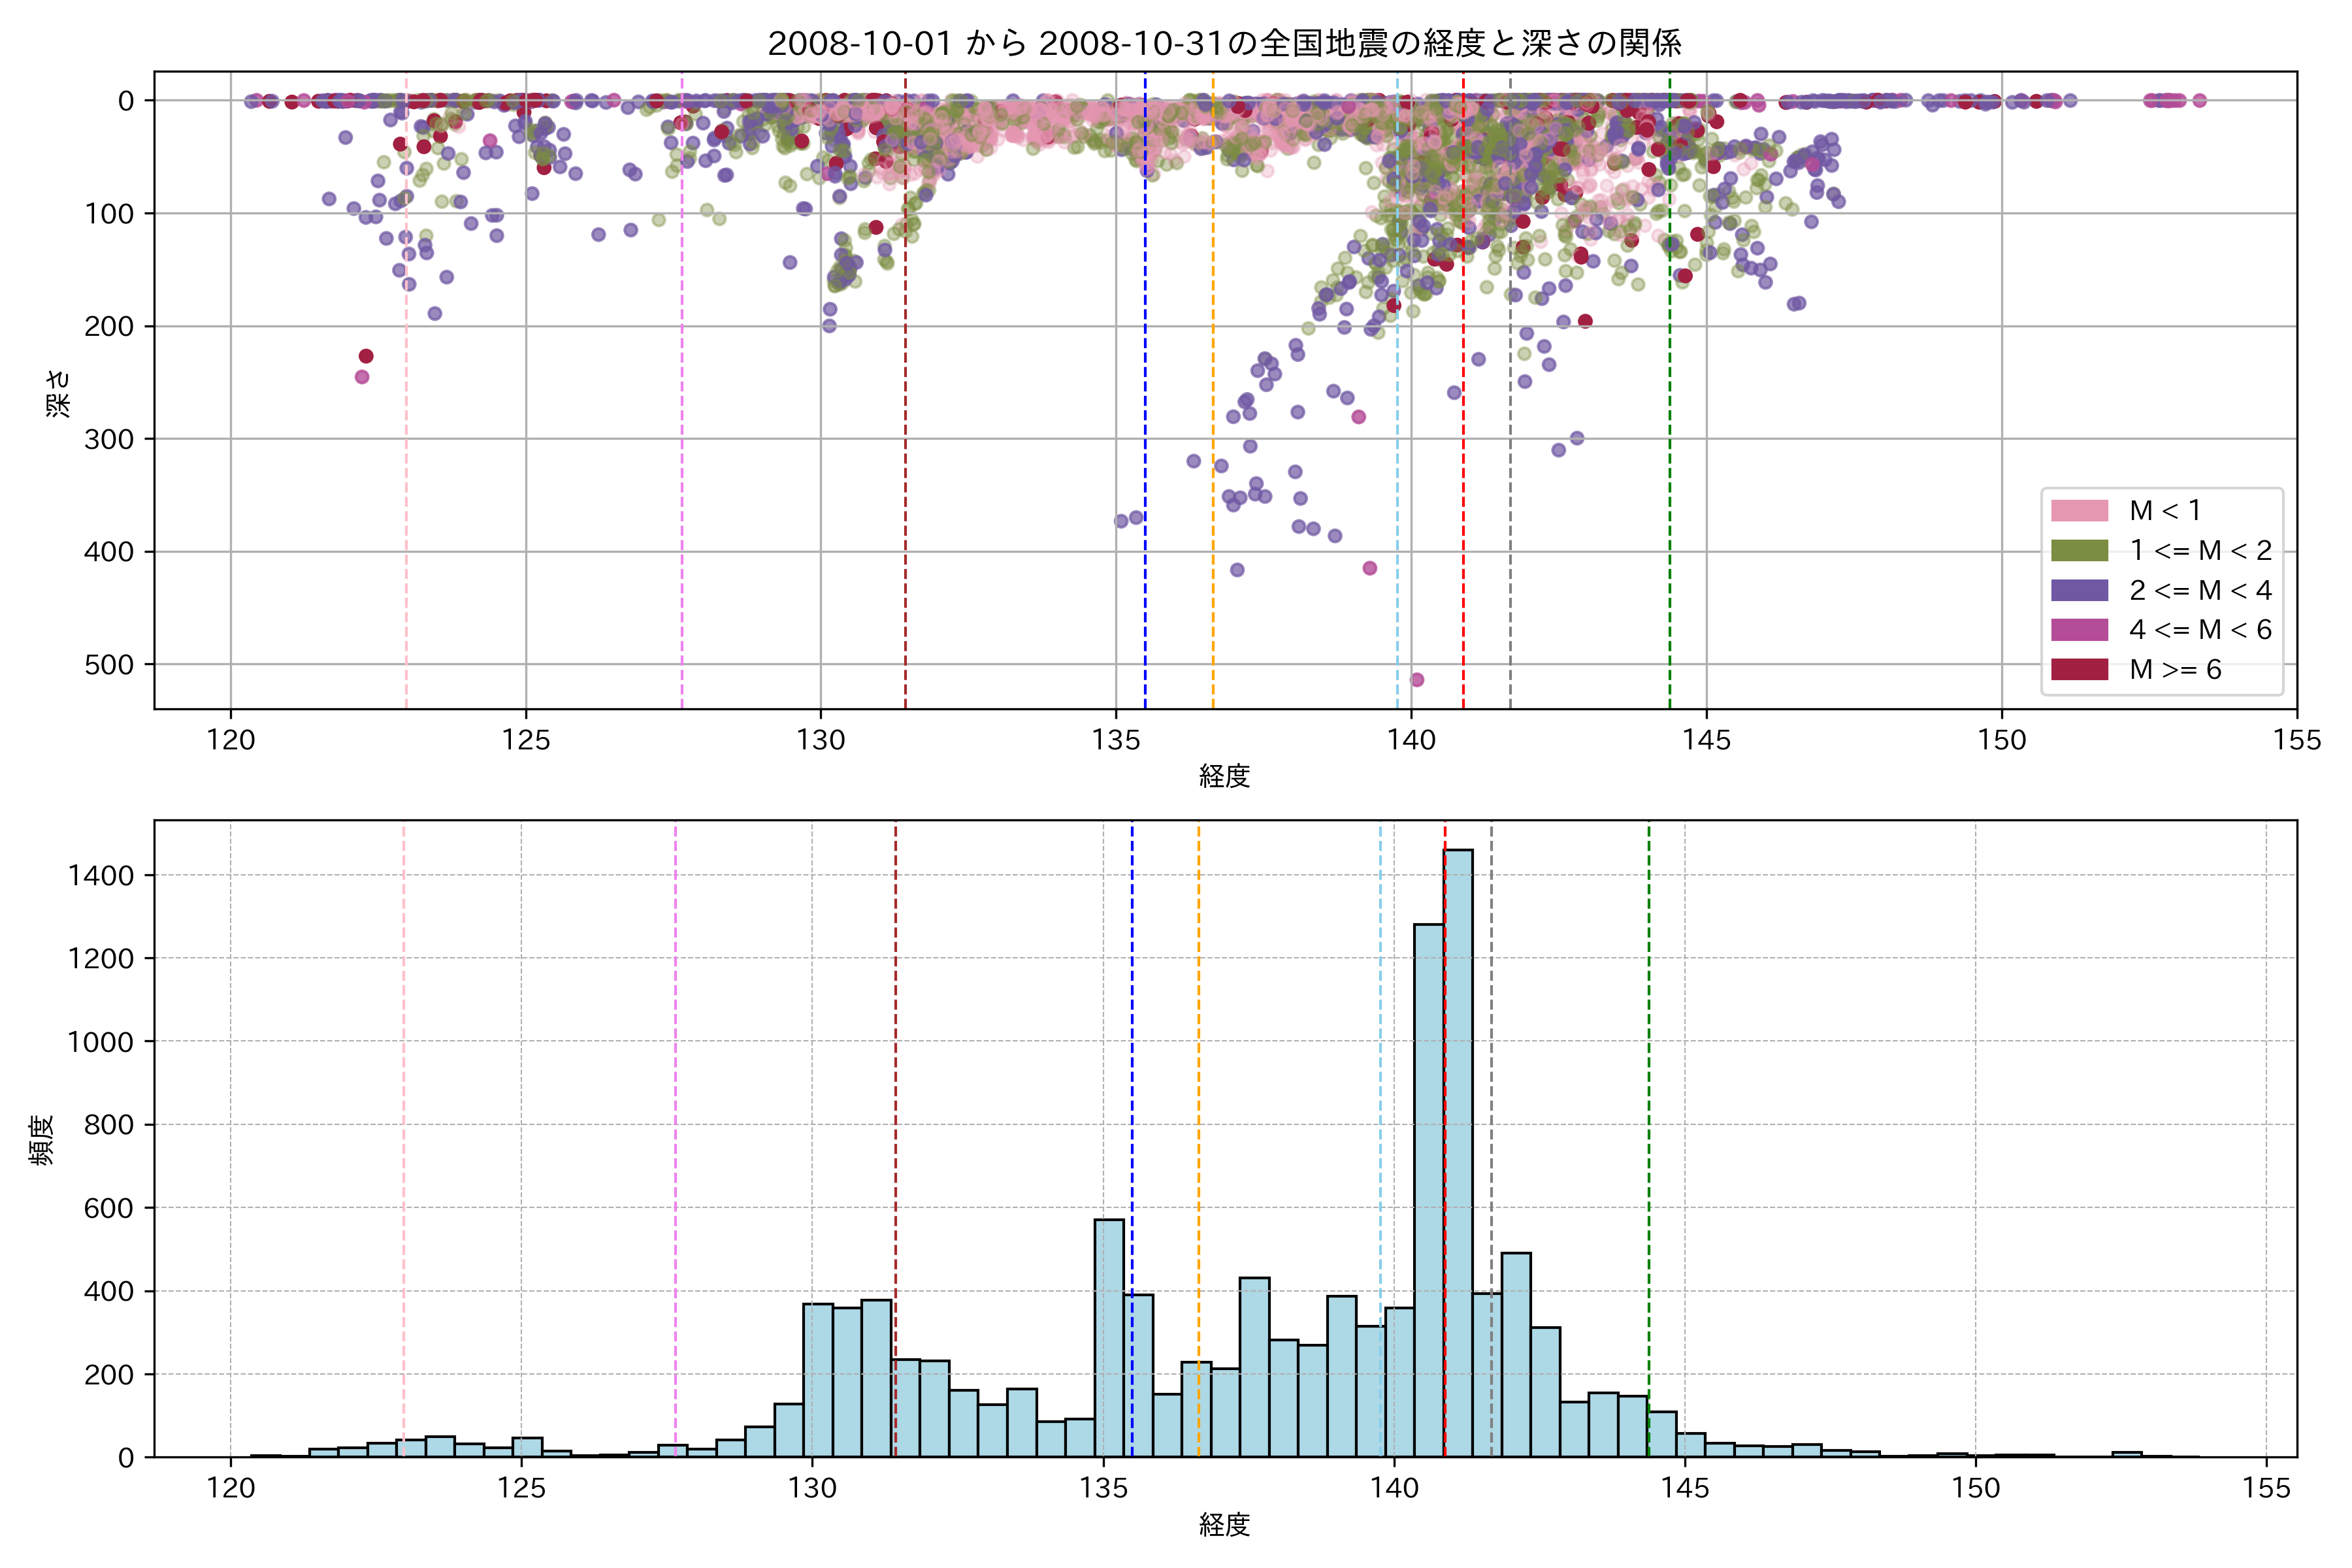Click the 'M < 1' legend text label

point(2165,511)
